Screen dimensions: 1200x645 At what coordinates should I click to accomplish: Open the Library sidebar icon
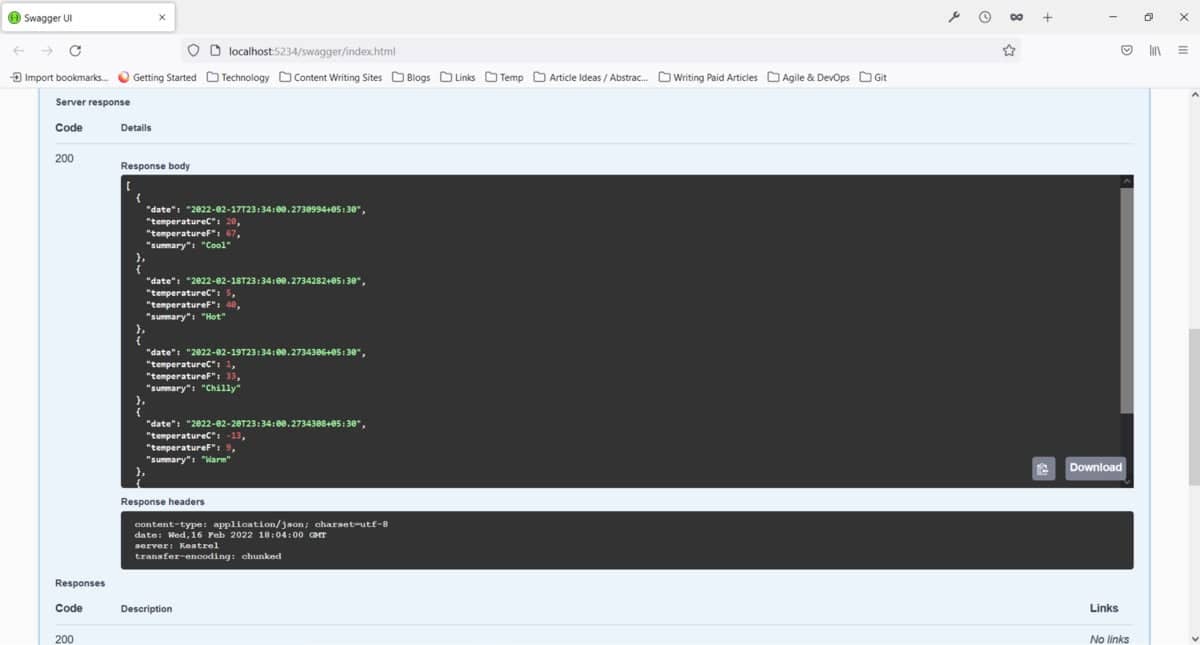click(1154, 51)
